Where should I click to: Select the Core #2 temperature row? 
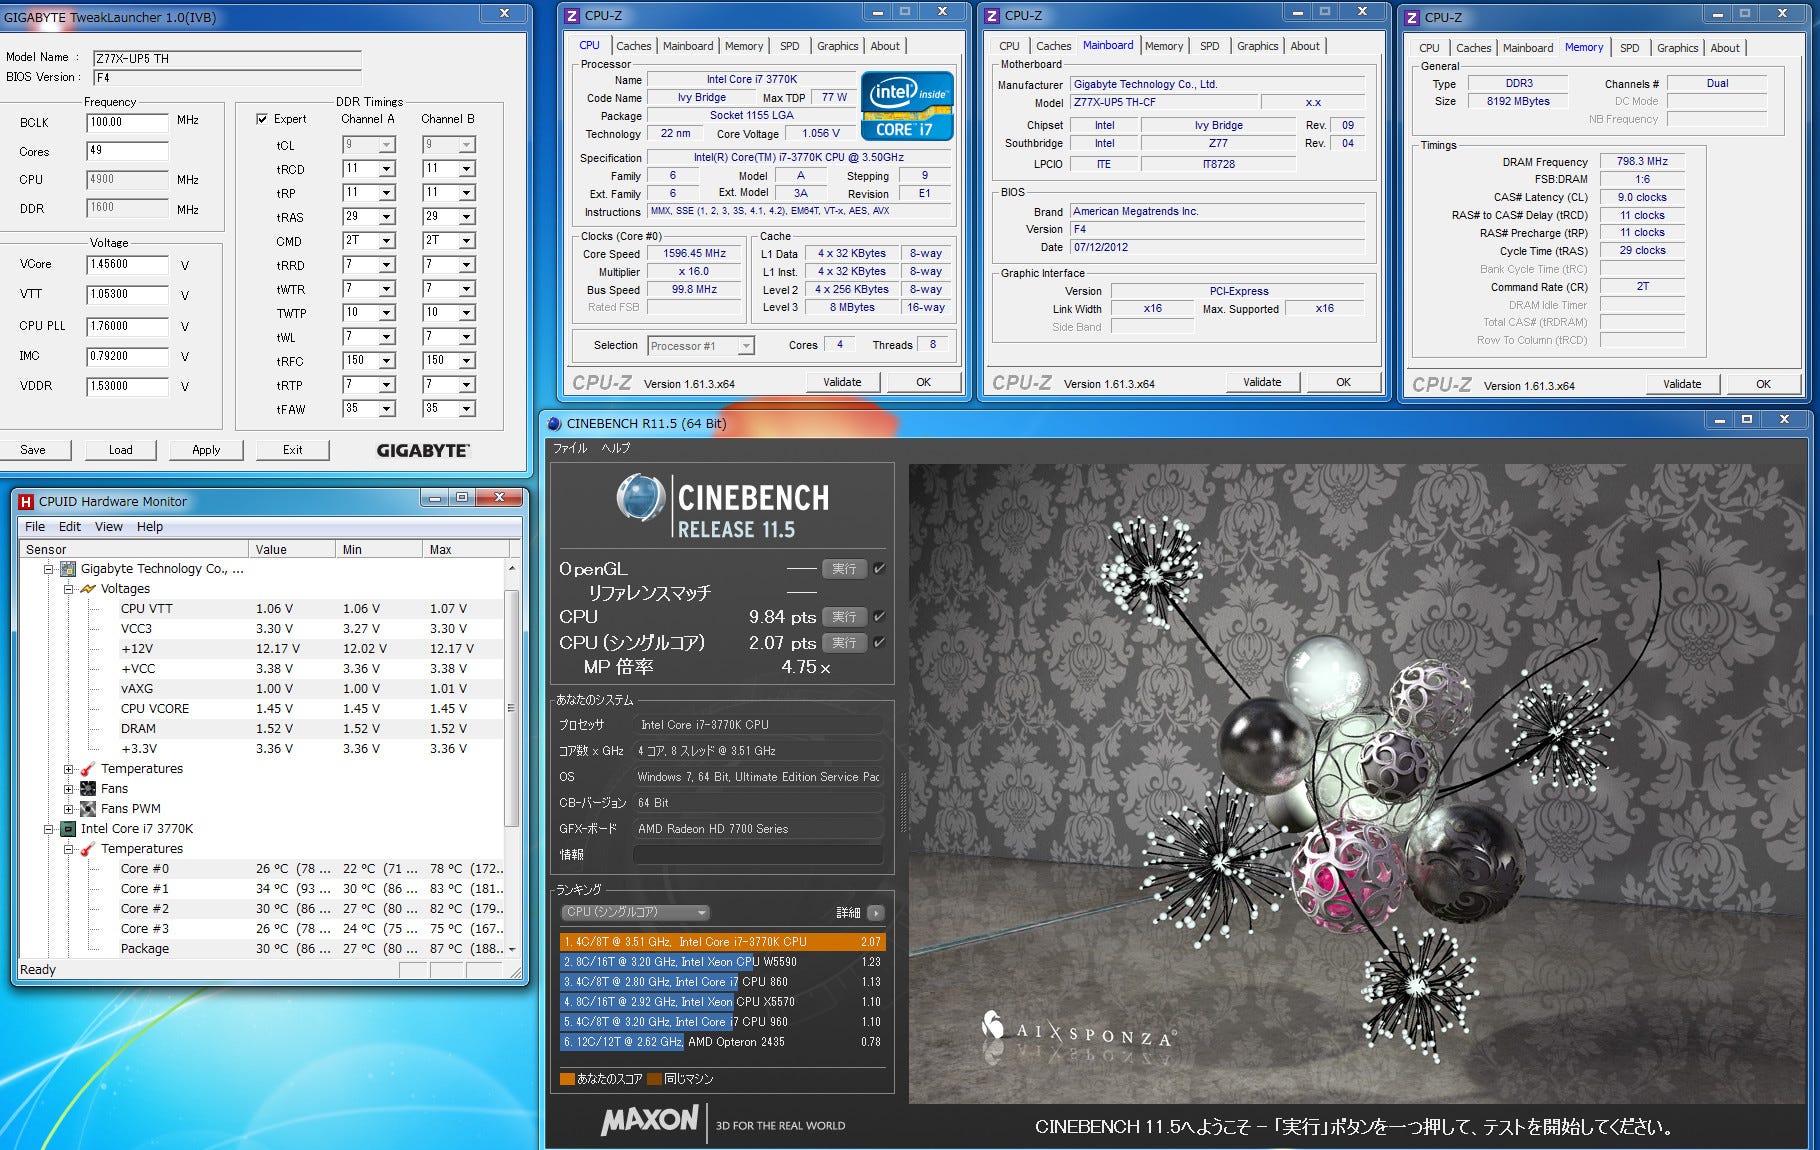click(262, 909)
